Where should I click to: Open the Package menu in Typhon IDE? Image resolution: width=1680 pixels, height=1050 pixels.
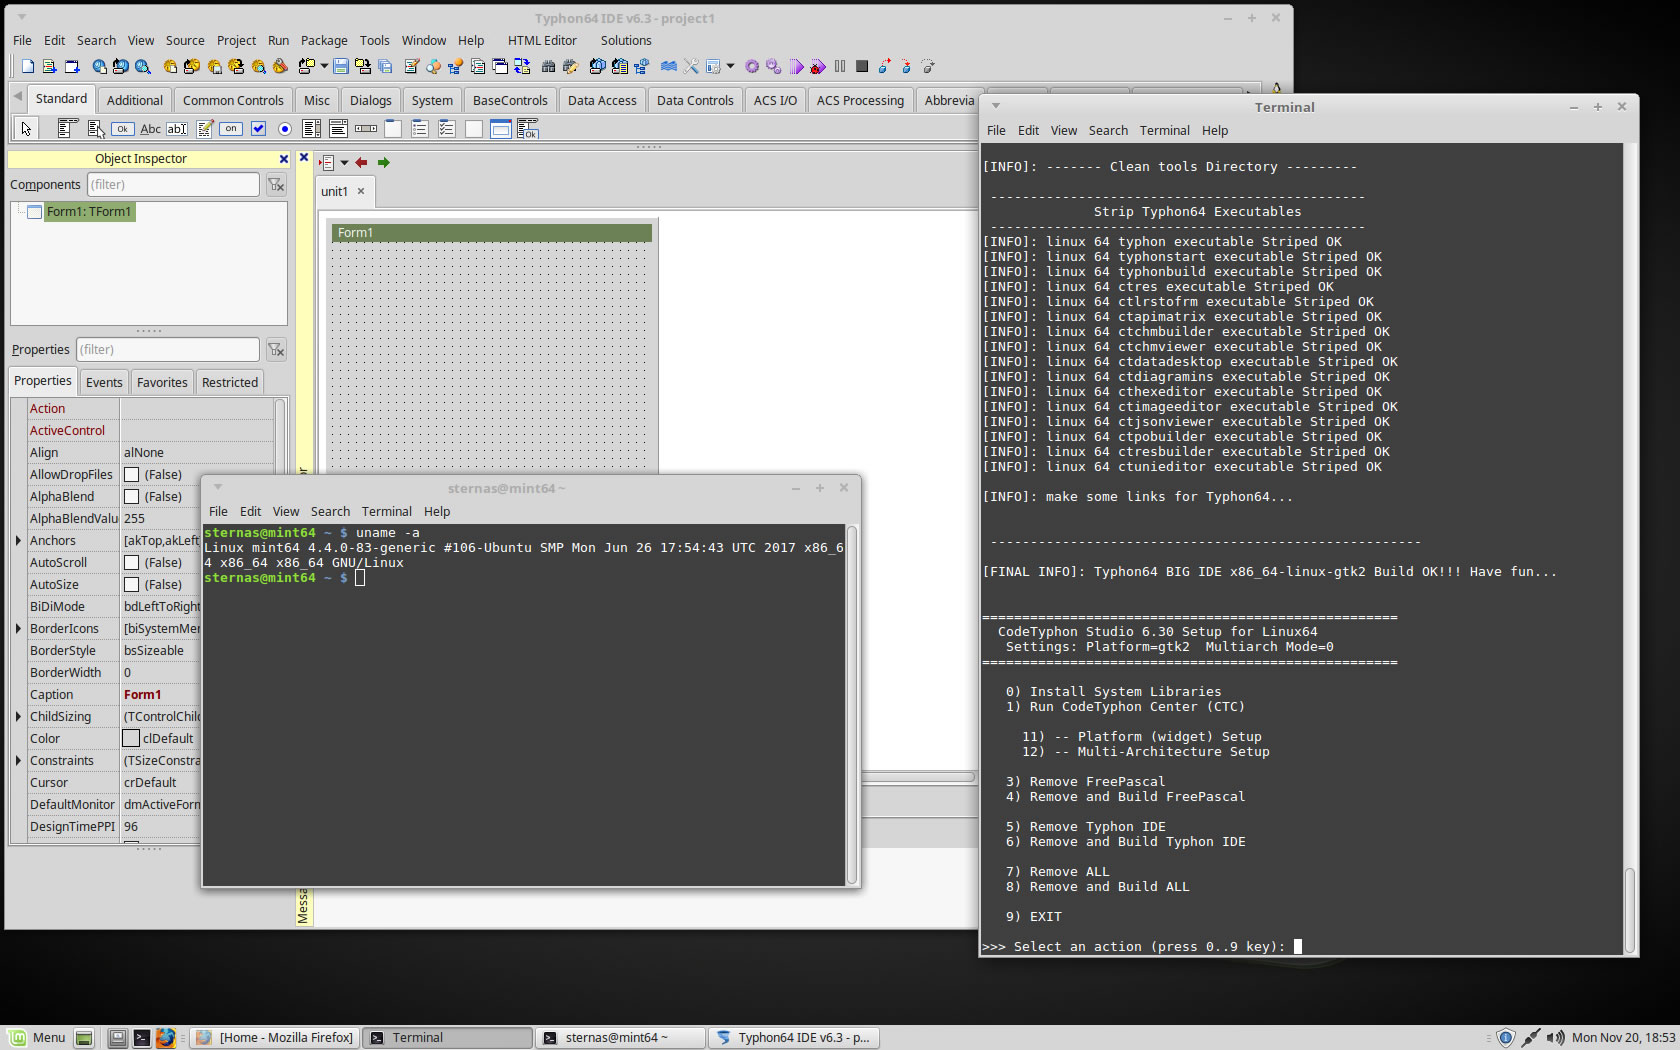pyautogui.click(x=324, y=41)
